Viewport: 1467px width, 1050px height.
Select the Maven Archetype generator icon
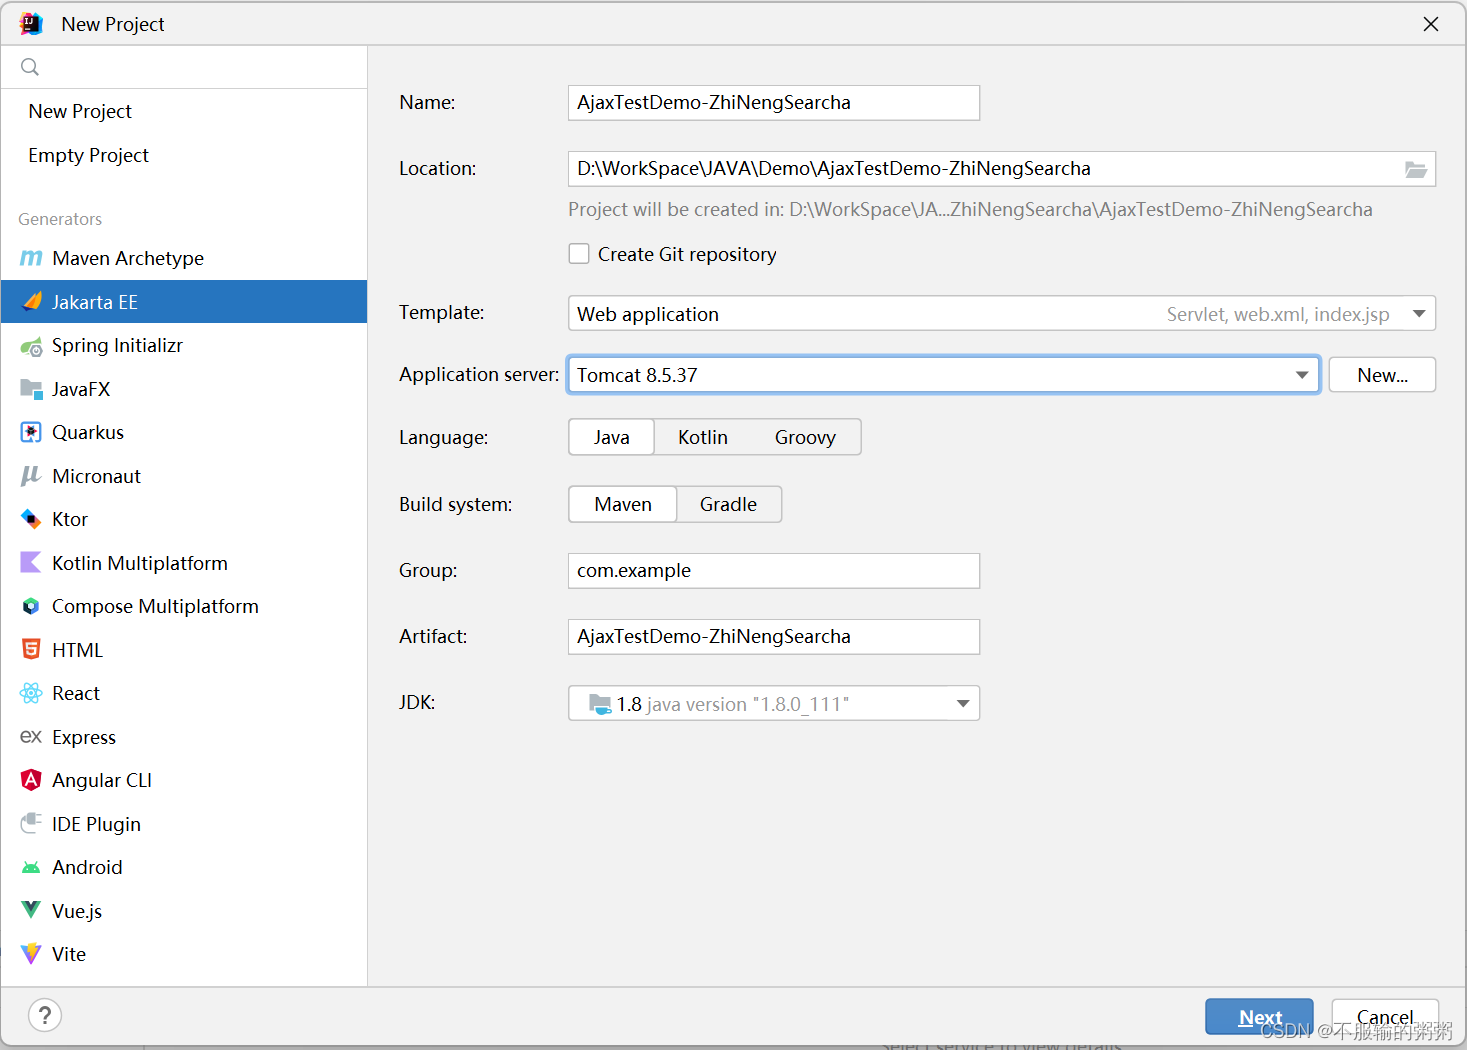click(x=31, y=258)
